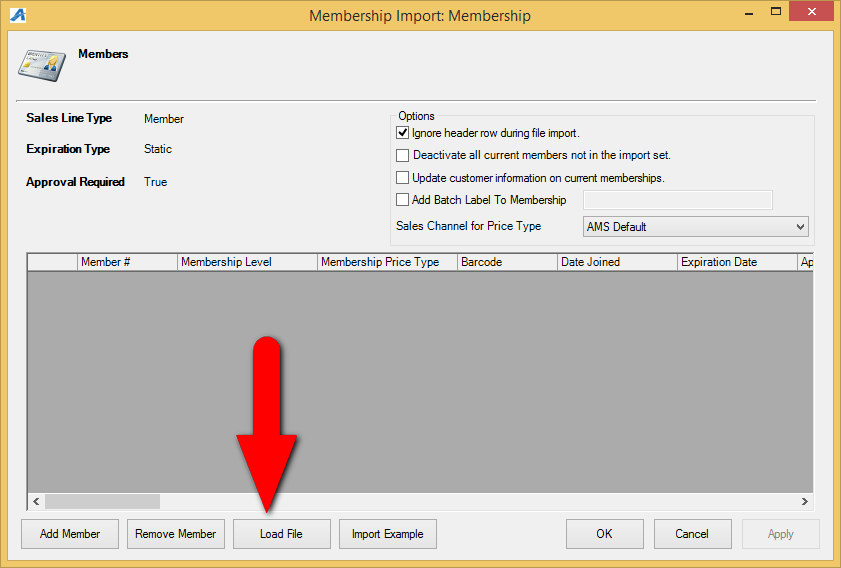
Task: Uncheck Ignore header row during file import
Action: [402, 132]
